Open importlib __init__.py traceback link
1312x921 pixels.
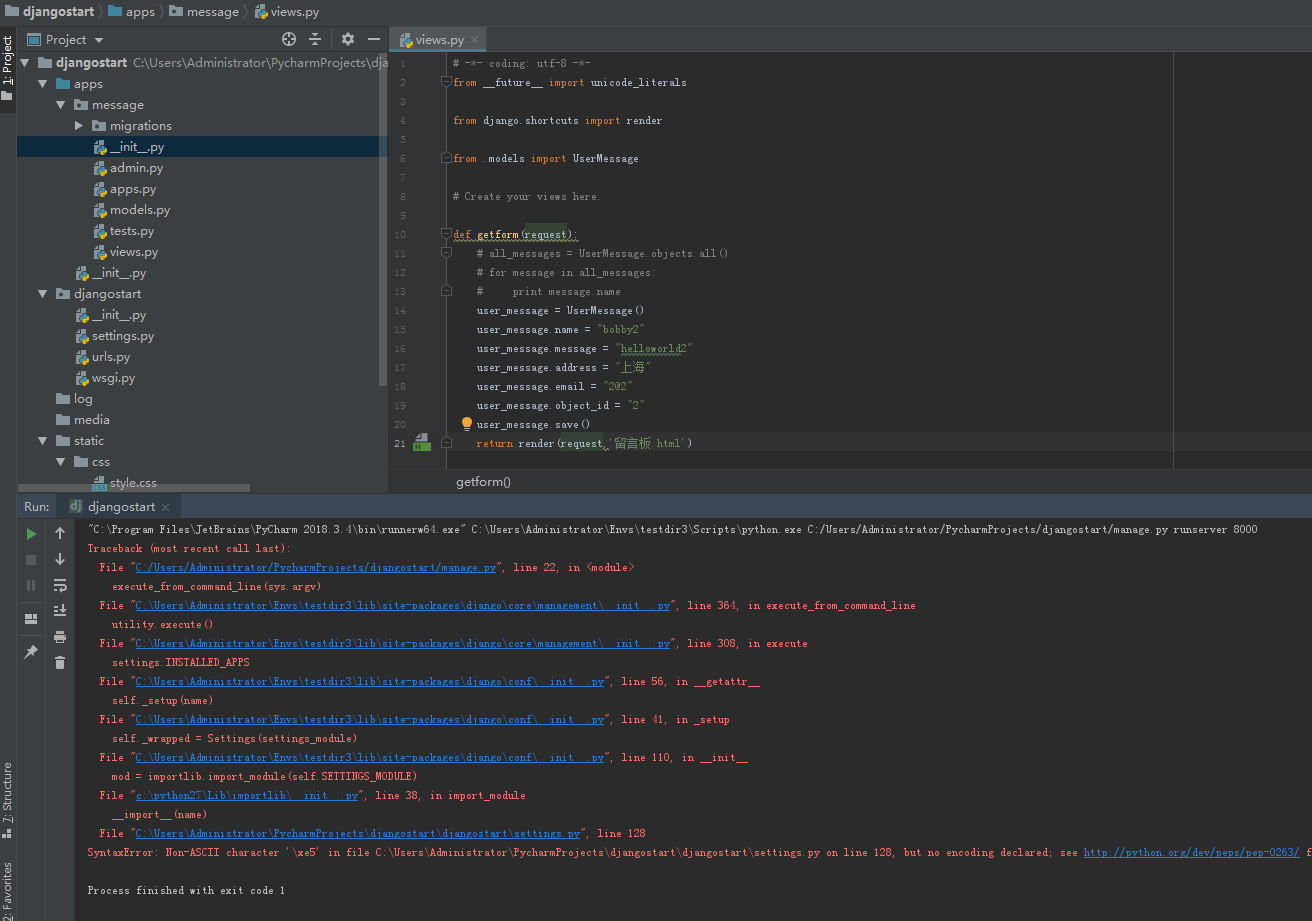[247, 795]
